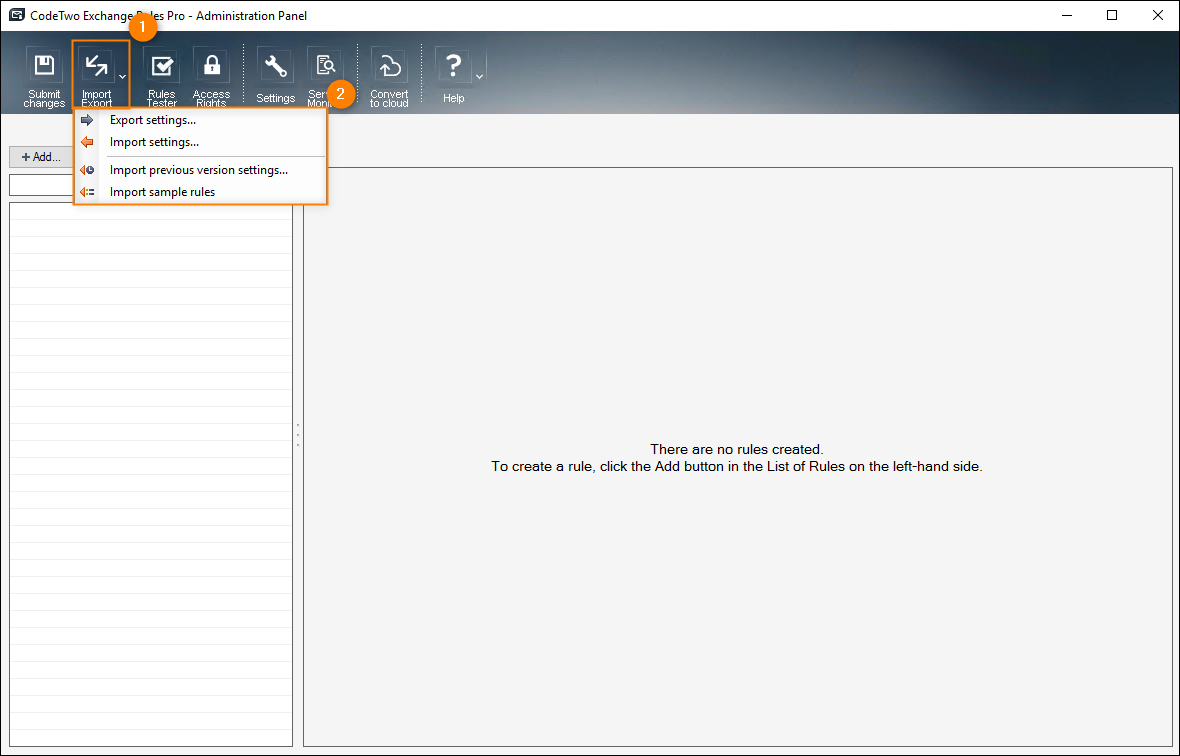This screenshot has height=756, width=1180.
Task: Expand the Import Export dropdown arrow
Action: point(123,77)
